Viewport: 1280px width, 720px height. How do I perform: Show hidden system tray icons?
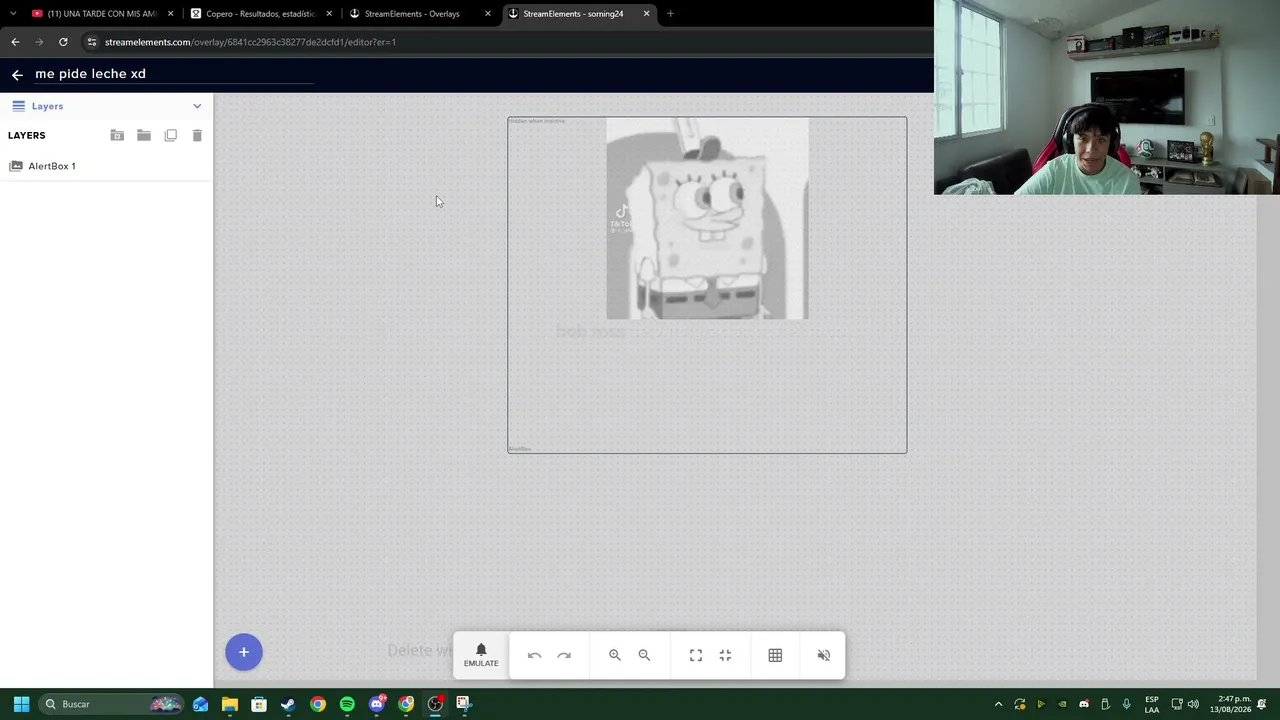click(x=998, y=704)
